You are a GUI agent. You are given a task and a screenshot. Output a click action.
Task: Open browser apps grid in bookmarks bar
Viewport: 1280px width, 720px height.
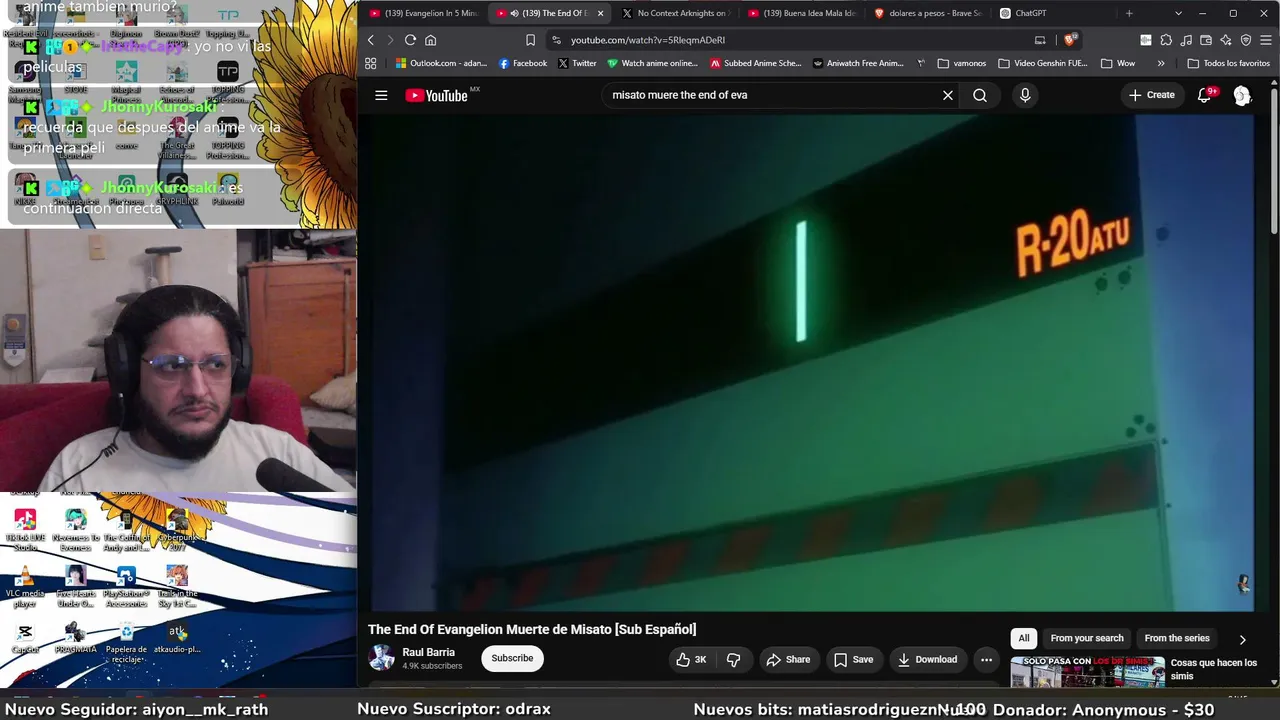[371, 63]
